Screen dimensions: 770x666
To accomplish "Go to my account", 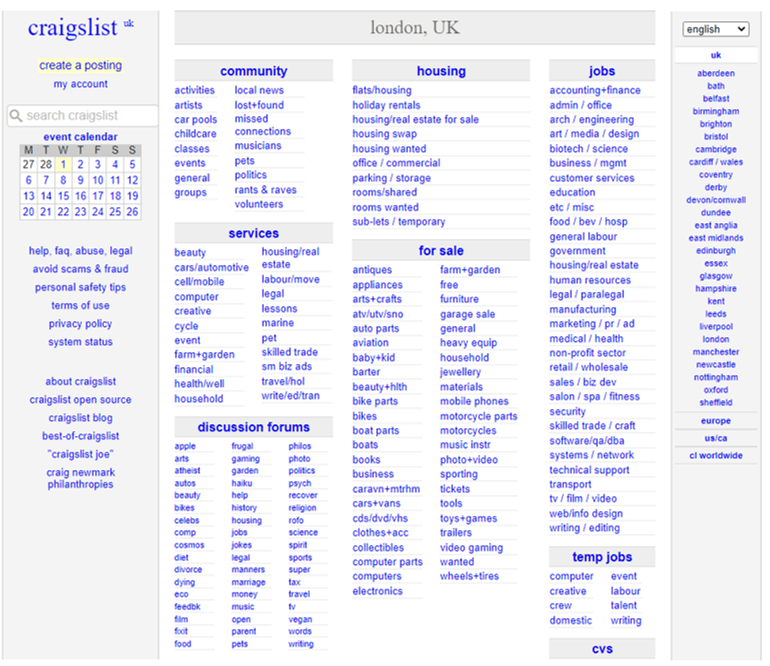I will click(x=81, y=84).
